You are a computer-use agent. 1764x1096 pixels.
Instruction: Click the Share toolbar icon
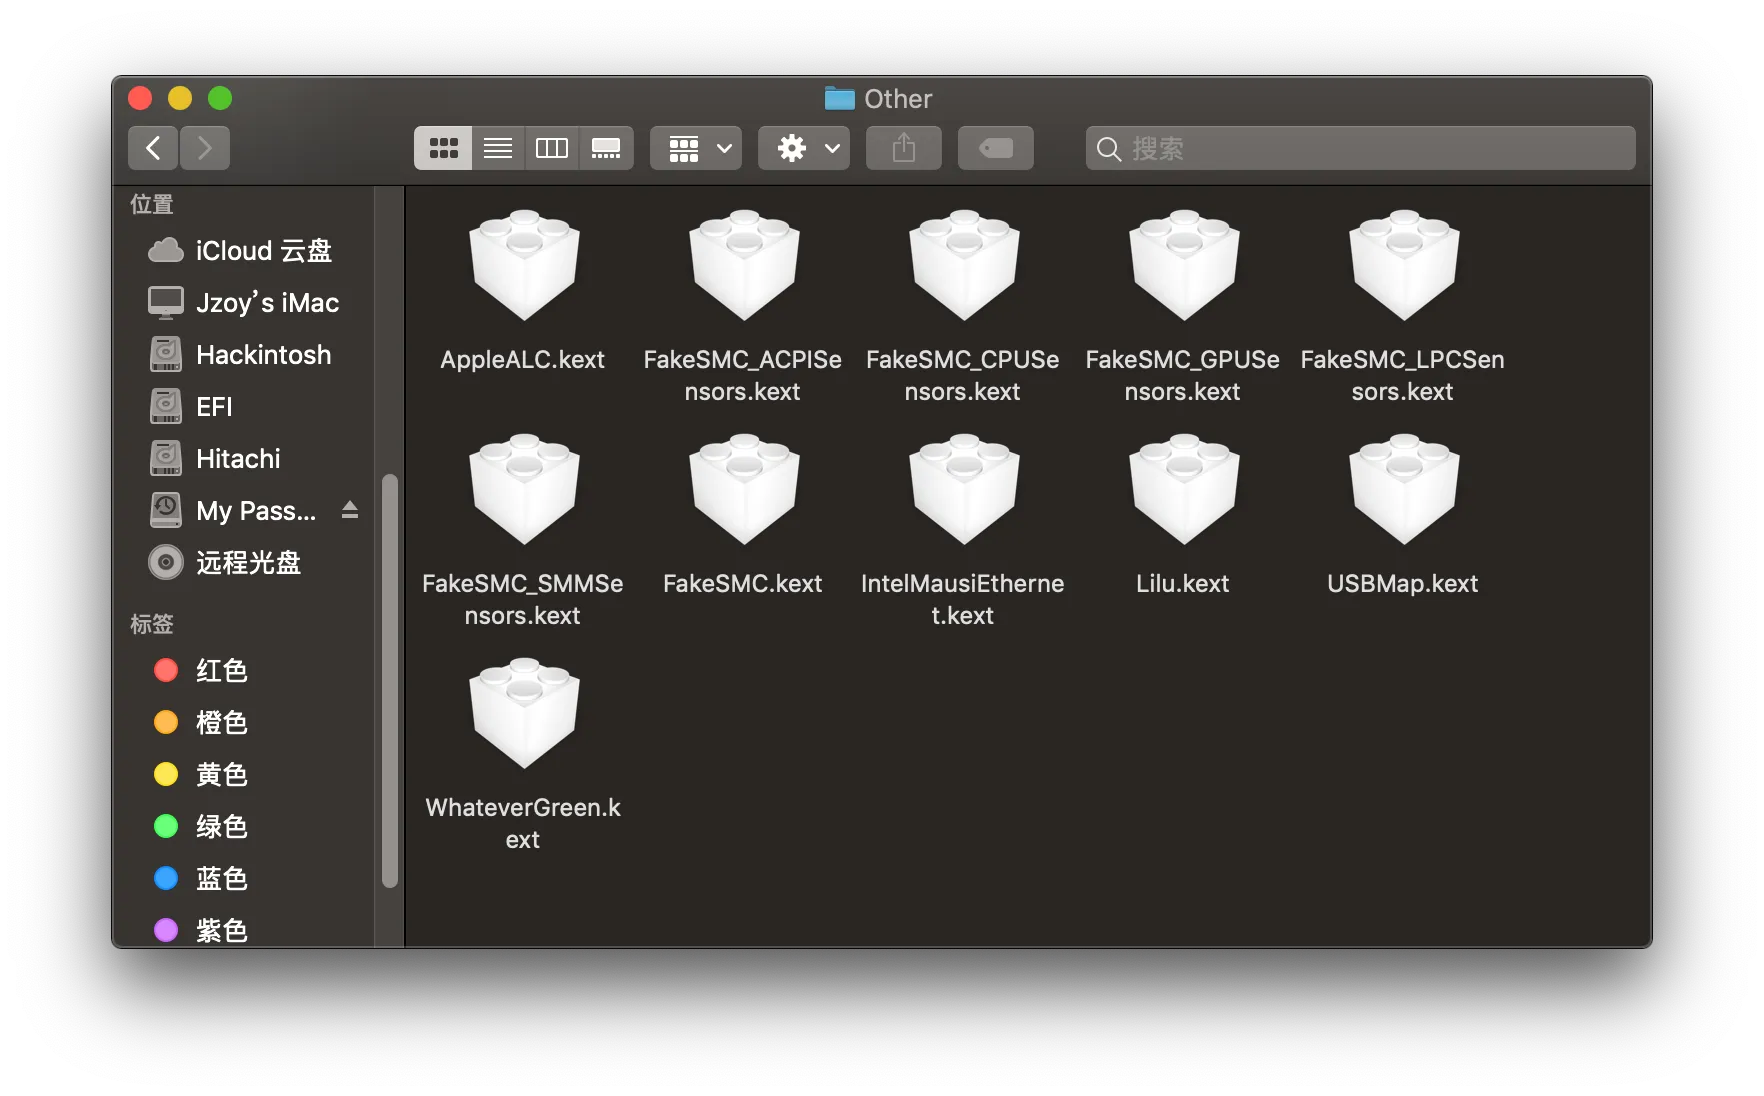point(903,148)
